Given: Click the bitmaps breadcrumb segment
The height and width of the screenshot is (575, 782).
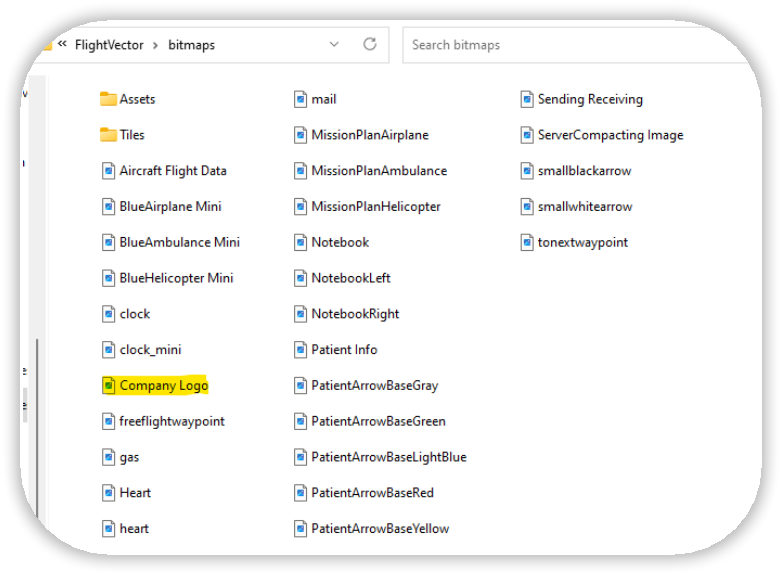Looking at the screenshot, I should click(x=190, y=45).
